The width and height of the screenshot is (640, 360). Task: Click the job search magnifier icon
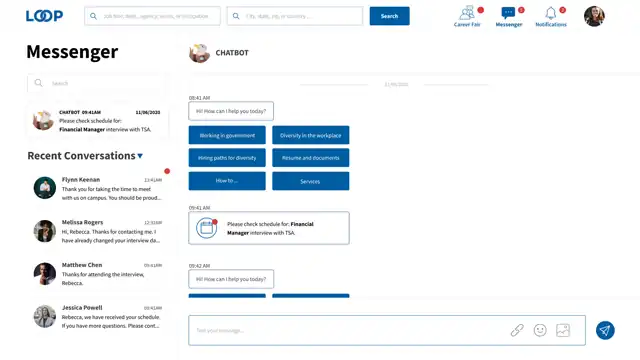93,16
